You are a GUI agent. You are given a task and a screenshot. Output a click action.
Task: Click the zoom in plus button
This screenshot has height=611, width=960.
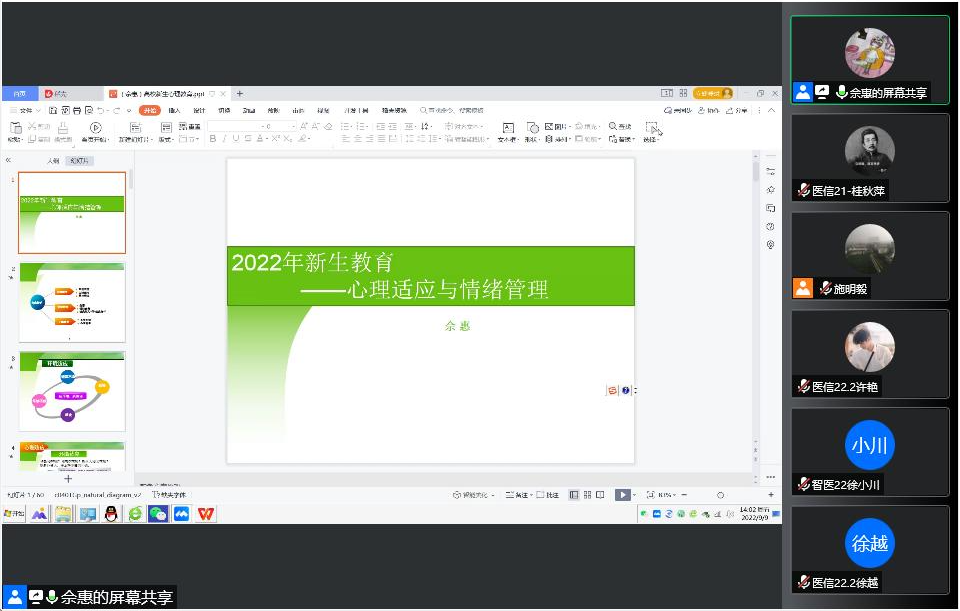coord(771,495)
